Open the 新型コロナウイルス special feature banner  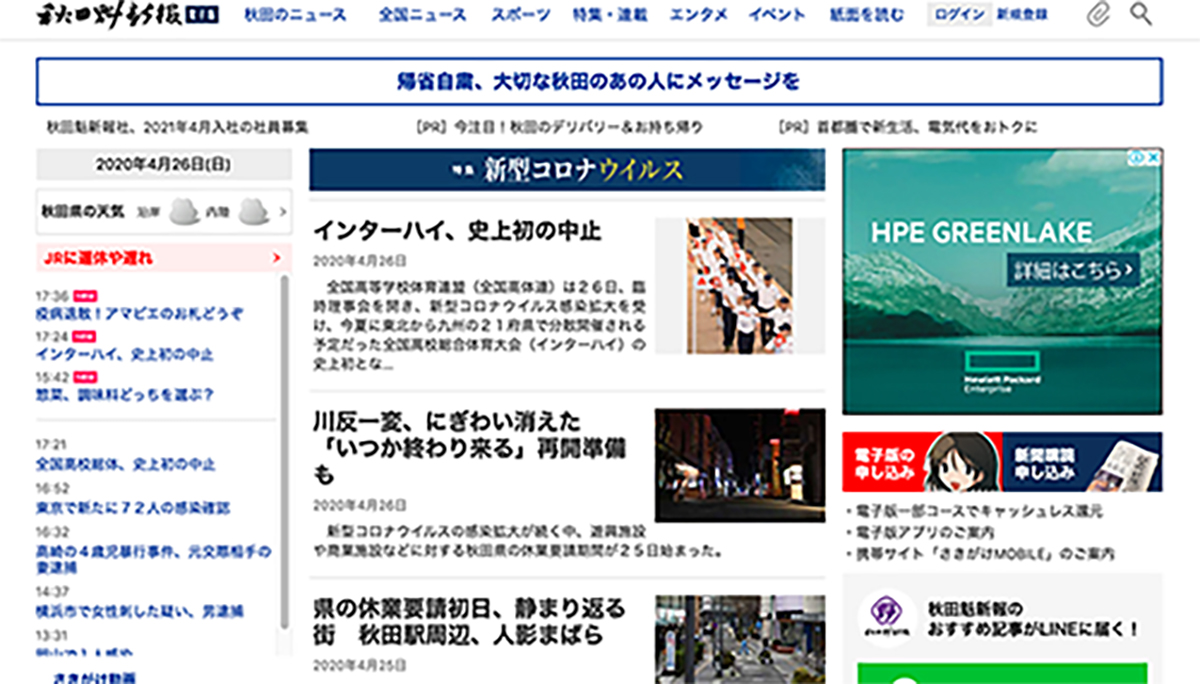click(567, 170)
